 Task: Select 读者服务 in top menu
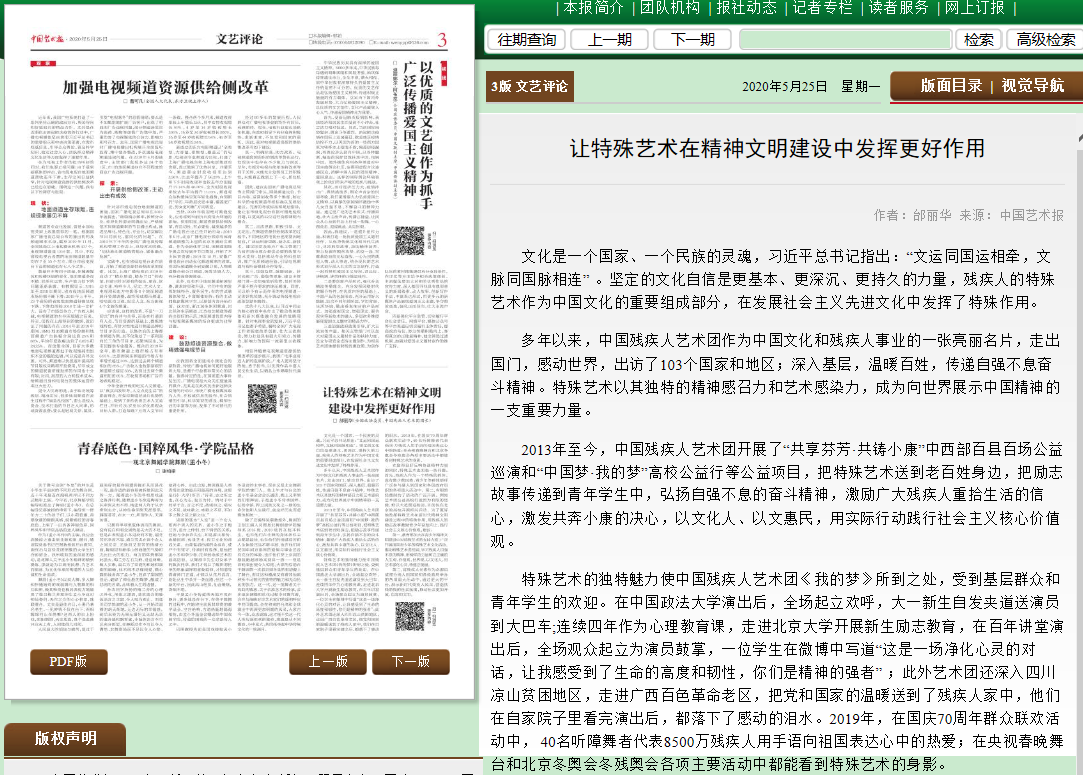tap(898, 8)
